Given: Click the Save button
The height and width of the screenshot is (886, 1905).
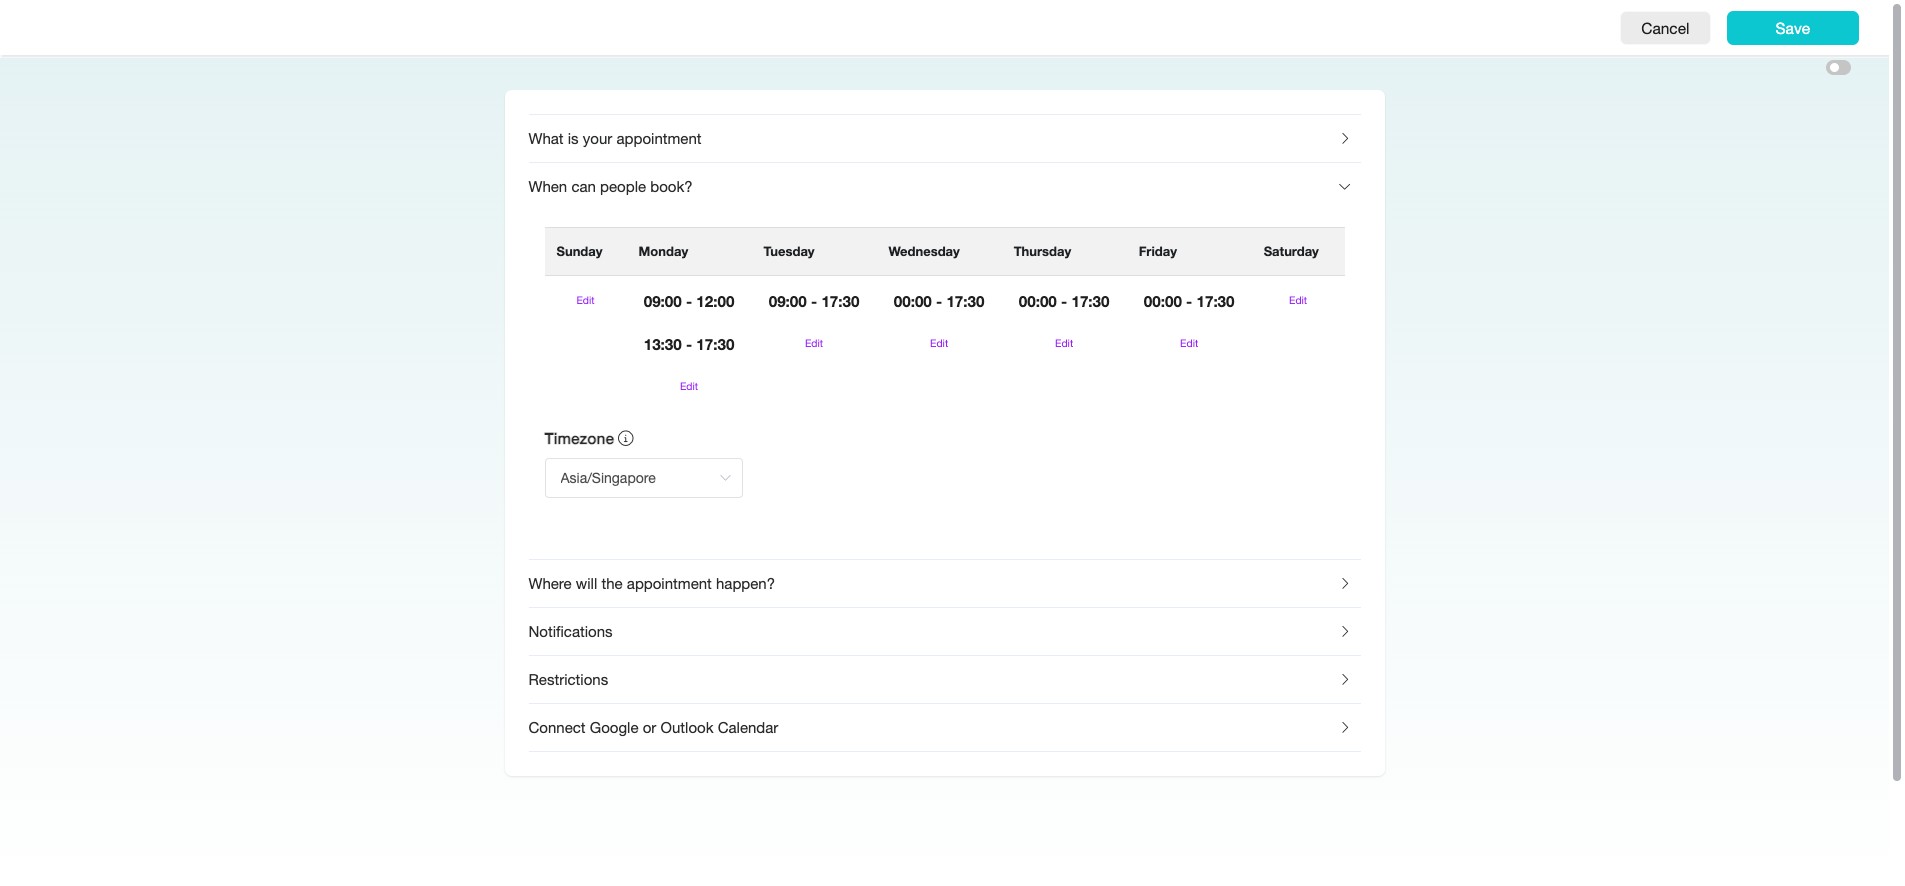Looking at the screenshot, I should (x=1792, y=28).
